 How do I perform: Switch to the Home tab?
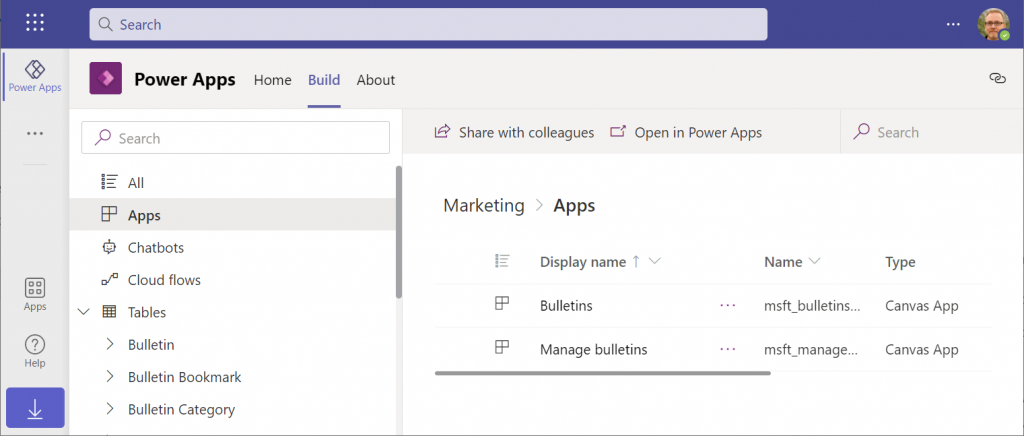click(272, 80)
